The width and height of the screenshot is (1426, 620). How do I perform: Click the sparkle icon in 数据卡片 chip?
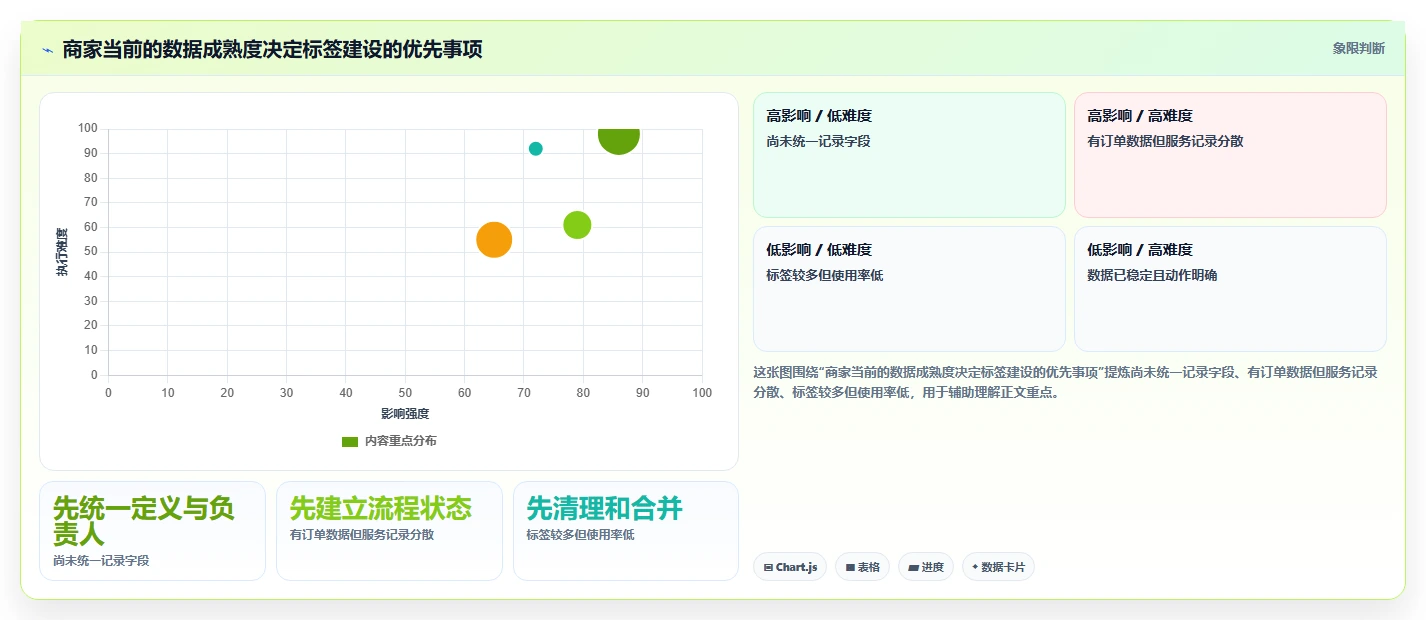click(x=975, y=567)
